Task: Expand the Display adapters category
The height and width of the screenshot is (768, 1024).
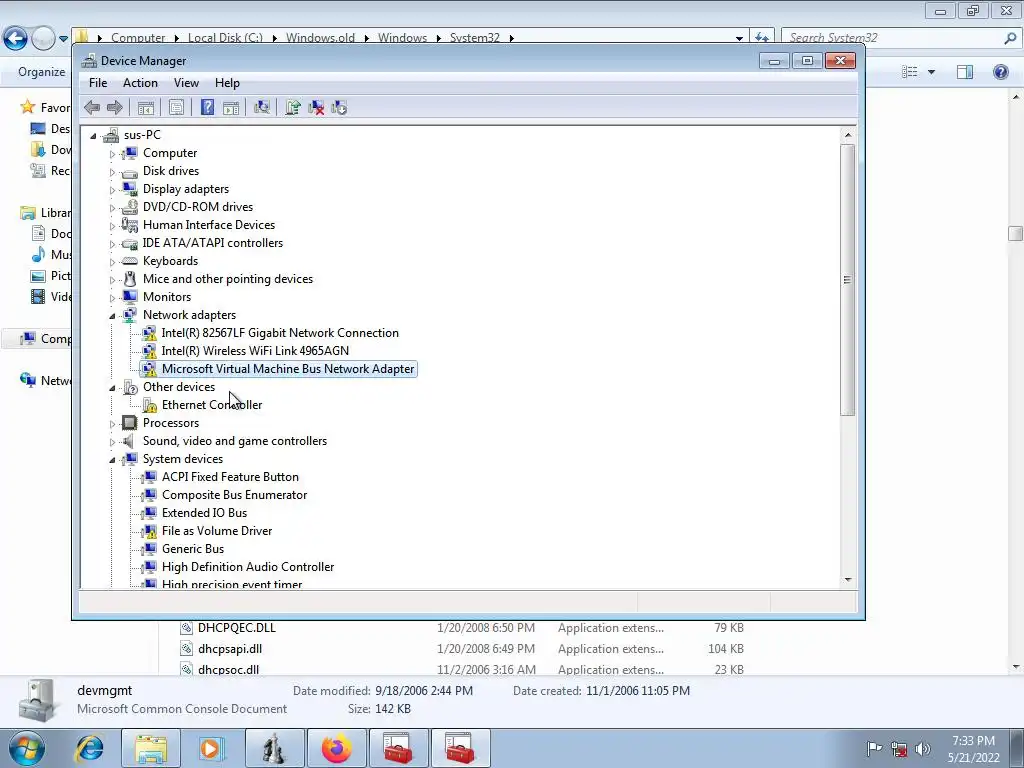Action: point(112,190)
